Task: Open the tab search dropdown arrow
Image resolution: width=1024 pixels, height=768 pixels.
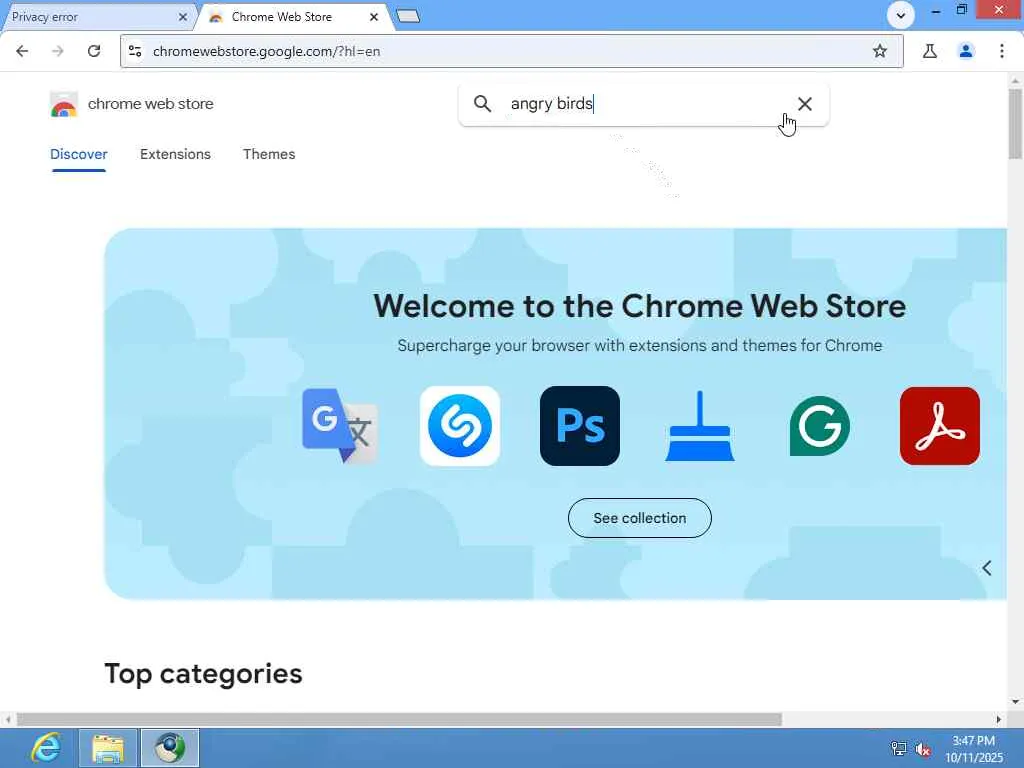Action: click(x=901, y=15)
